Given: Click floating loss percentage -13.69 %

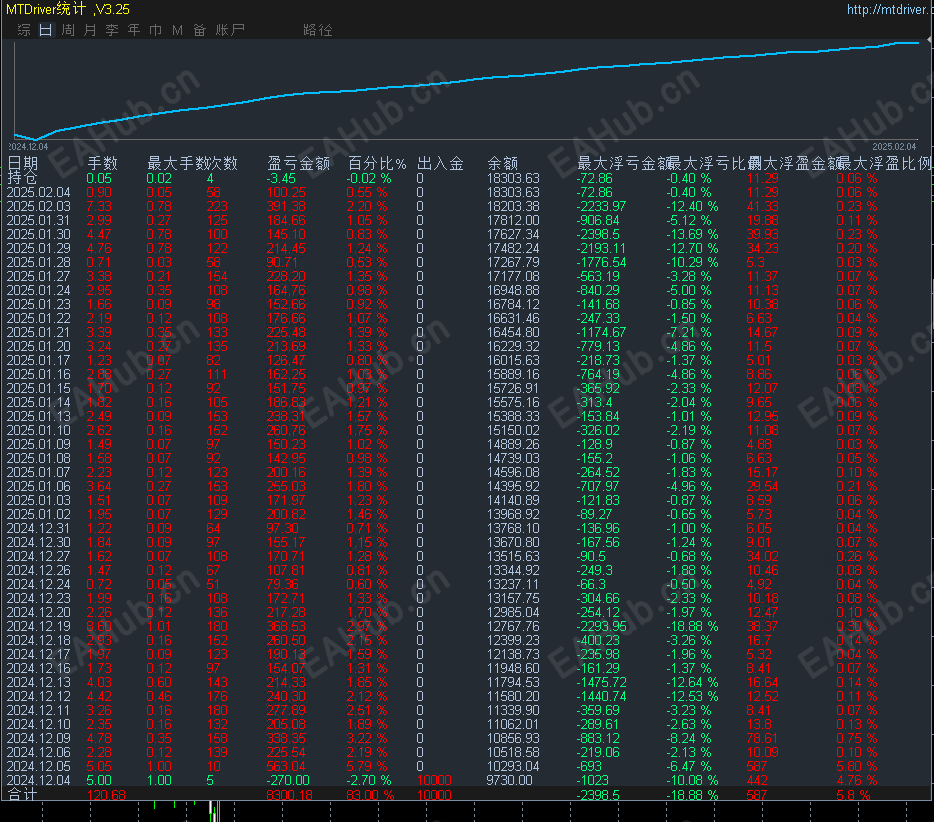Looking at the screenshot, I should click(x=692, y=234).
